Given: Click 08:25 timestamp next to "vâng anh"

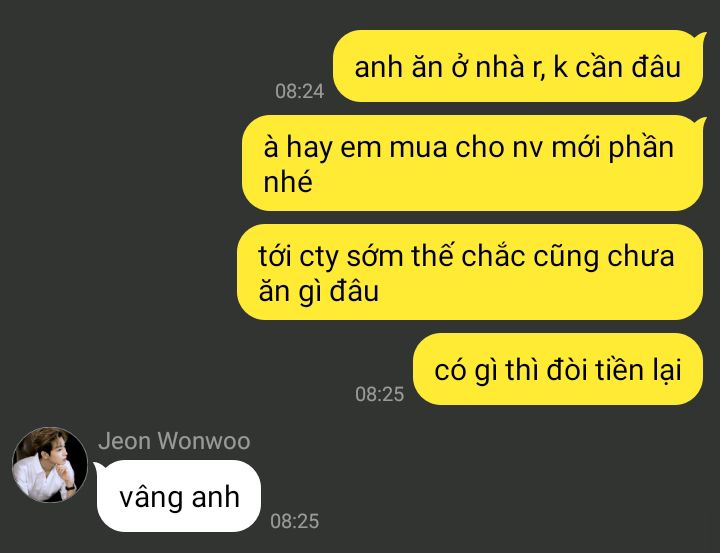Looking at the screenshot, I should pos(295,521).
